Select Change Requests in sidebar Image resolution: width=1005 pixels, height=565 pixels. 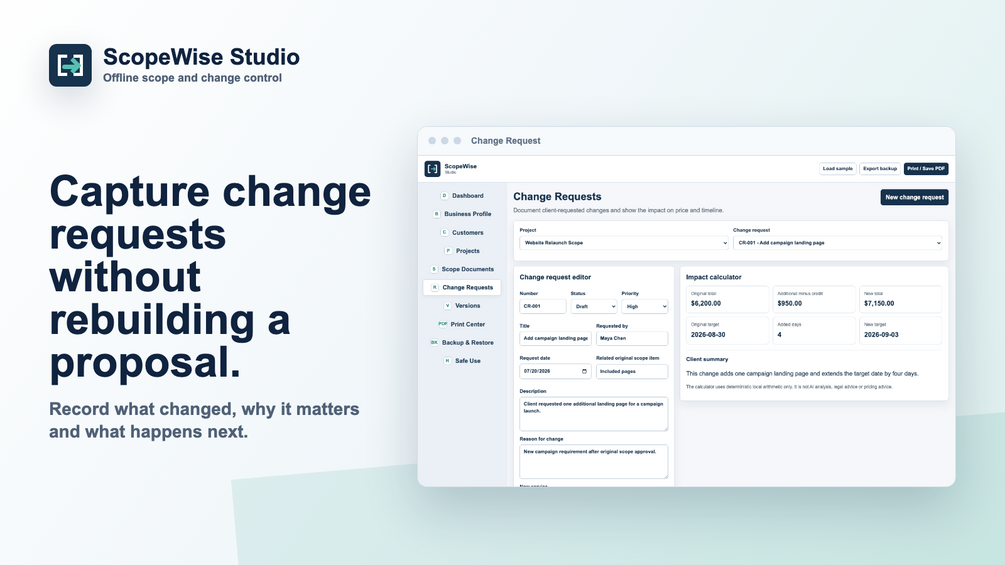[x=462, y=288]
